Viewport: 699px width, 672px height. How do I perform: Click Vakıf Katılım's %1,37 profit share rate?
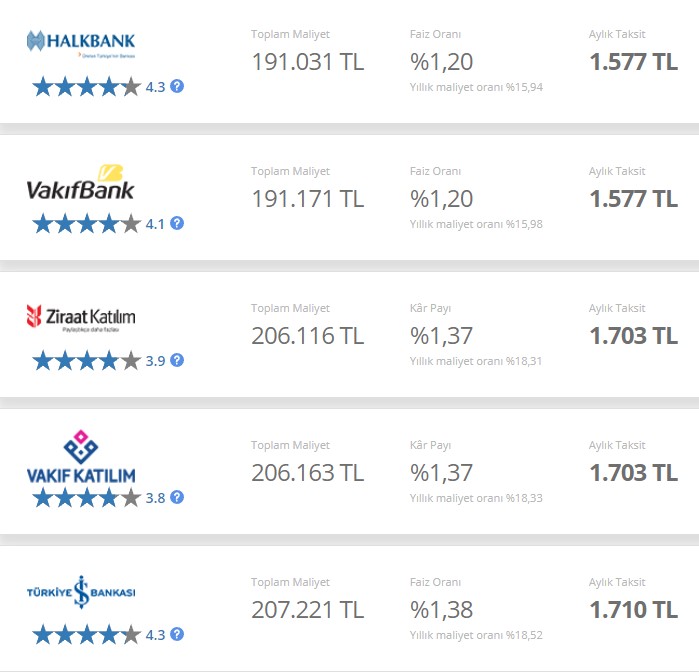click(x=441, y=473)
